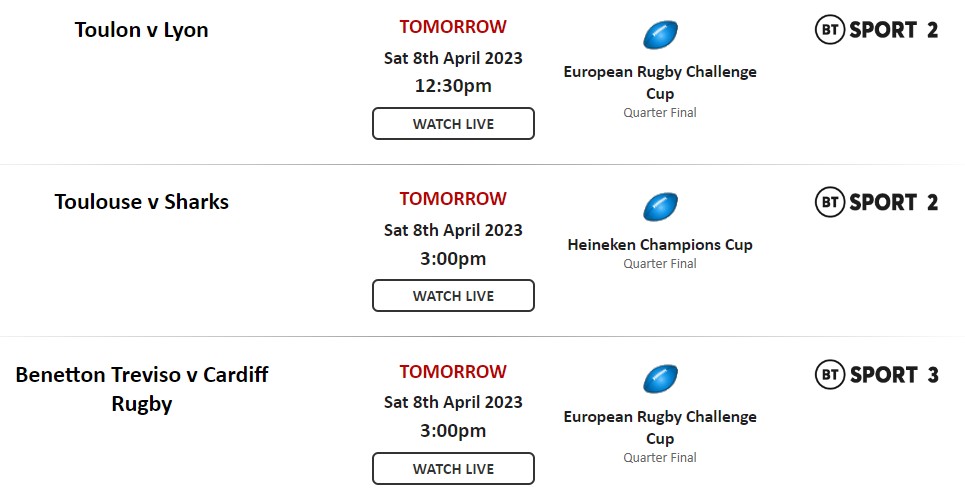Open the Toulon v Lyon fixture title
Screen dimensions: 965x497
142,30
